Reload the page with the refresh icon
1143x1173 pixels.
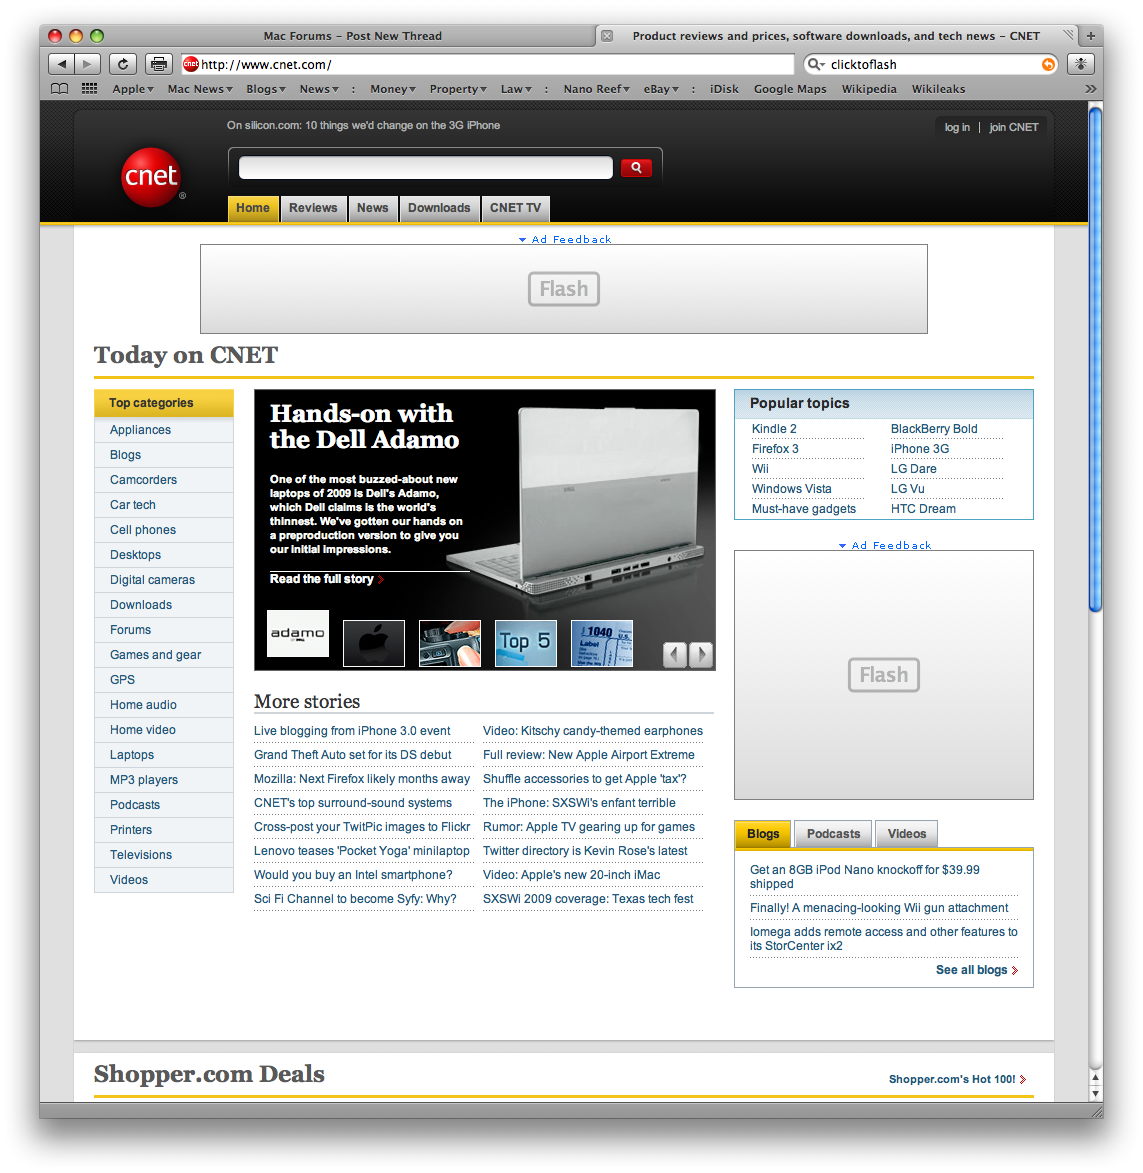(123, 64)
